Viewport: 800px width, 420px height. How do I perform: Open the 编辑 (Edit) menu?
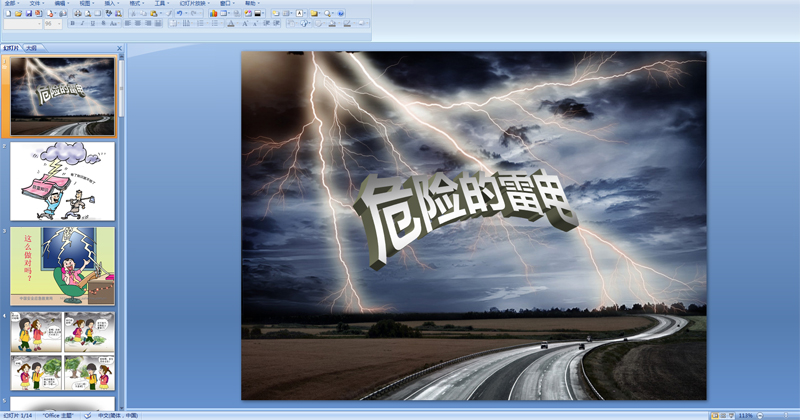tap(61, 3)
